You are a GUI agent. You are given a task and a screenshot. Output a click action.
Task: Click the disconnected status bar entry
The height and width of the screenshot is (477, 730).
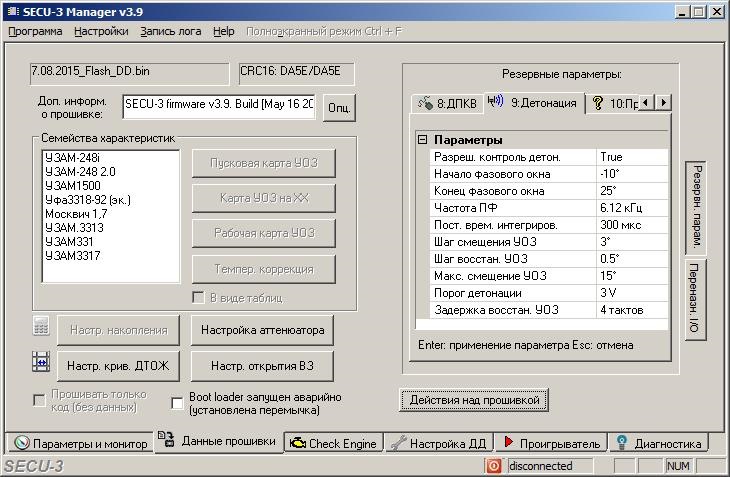550,466
